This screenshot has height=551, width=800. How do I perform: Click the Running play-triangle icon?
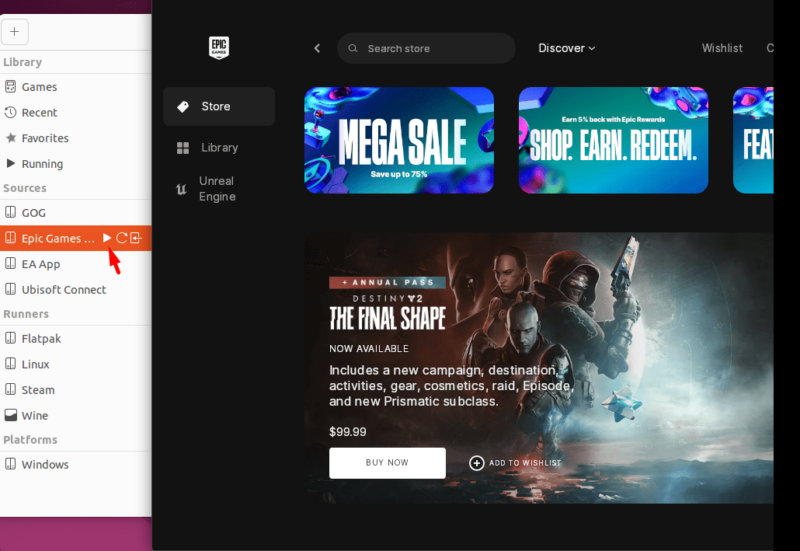click(x=10, y=163)
